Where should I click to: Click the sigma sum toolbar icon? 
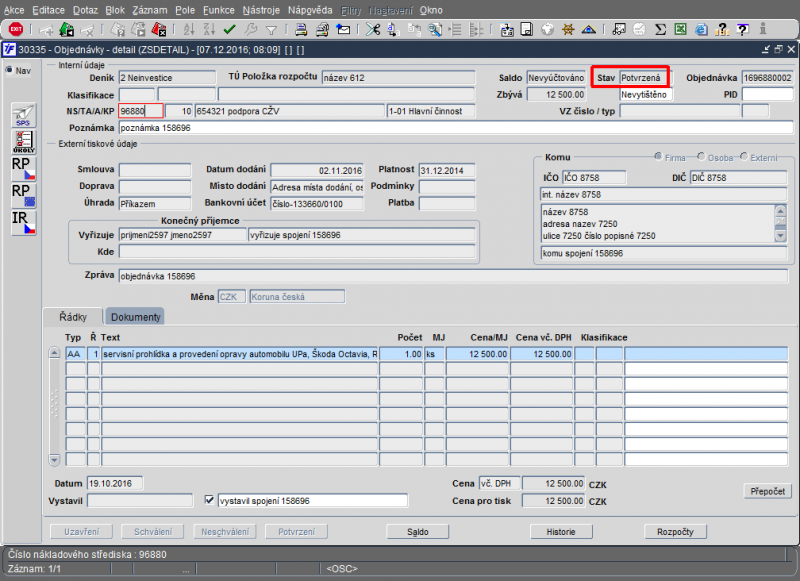click(659, 29)
